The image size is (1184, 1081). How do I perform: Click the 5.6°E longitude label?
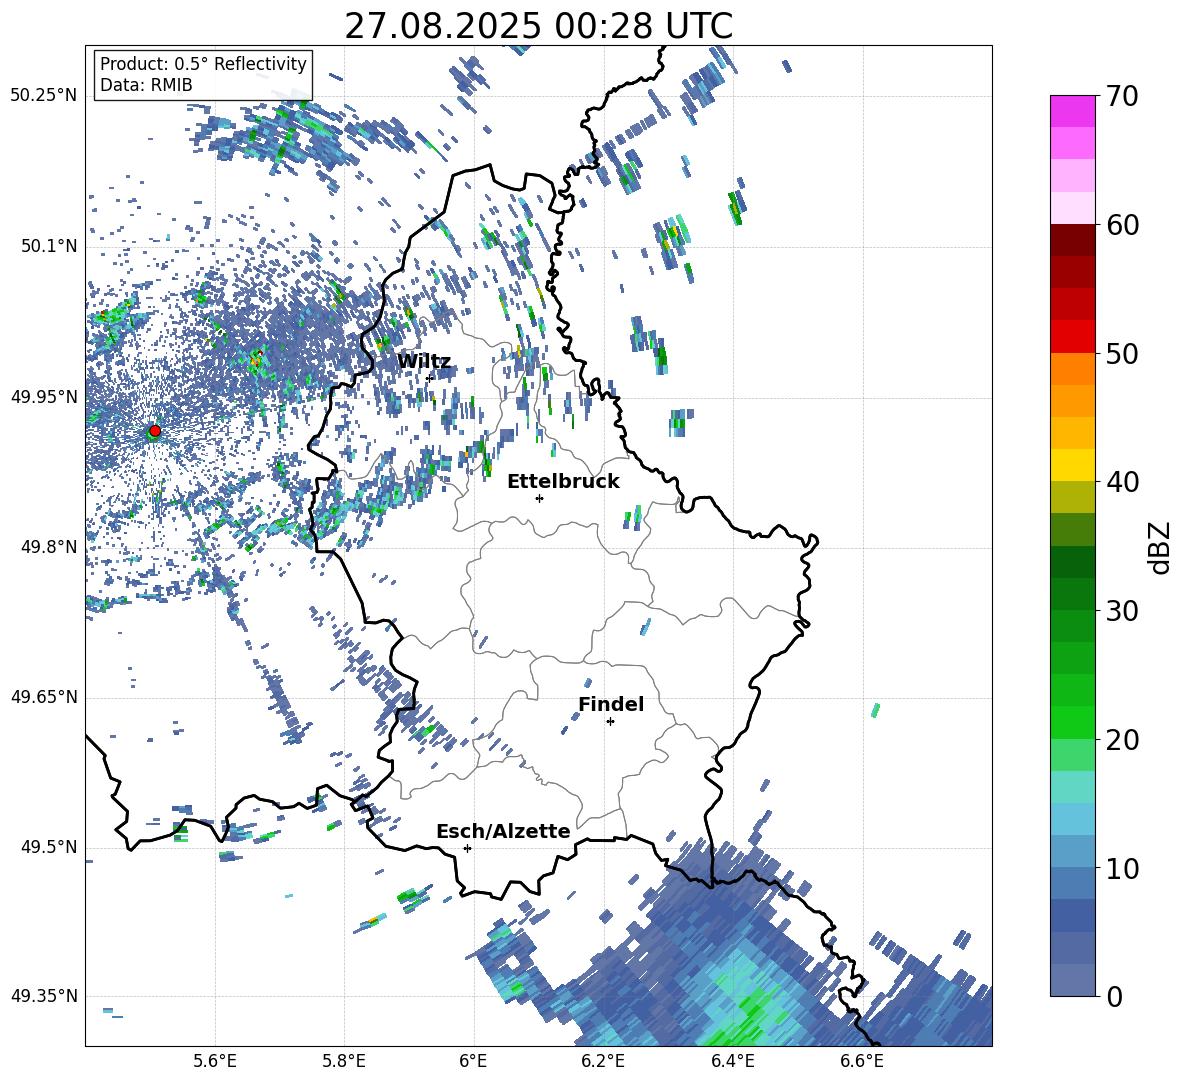click(215, 1061)
